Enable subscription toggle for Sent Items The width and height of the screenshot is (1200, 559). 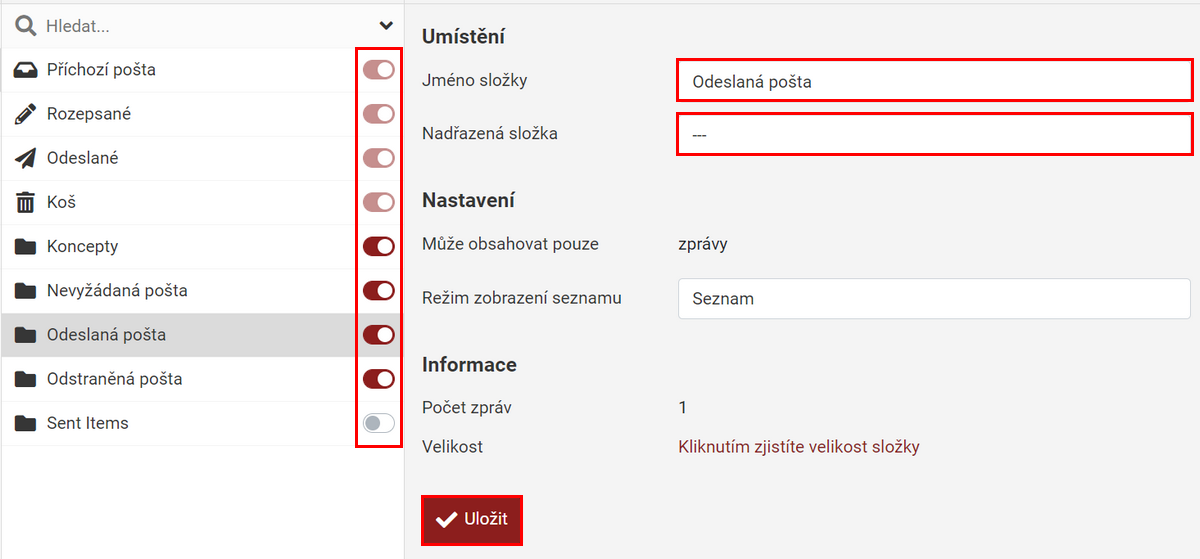point(379,423)
